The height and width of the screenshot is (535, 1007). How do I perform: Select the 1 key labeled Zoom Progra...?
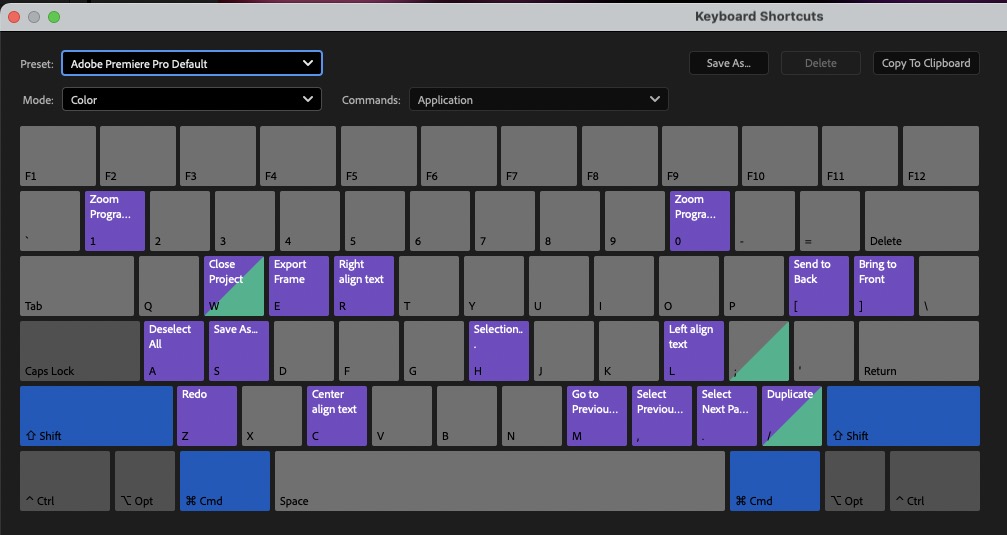115,221
